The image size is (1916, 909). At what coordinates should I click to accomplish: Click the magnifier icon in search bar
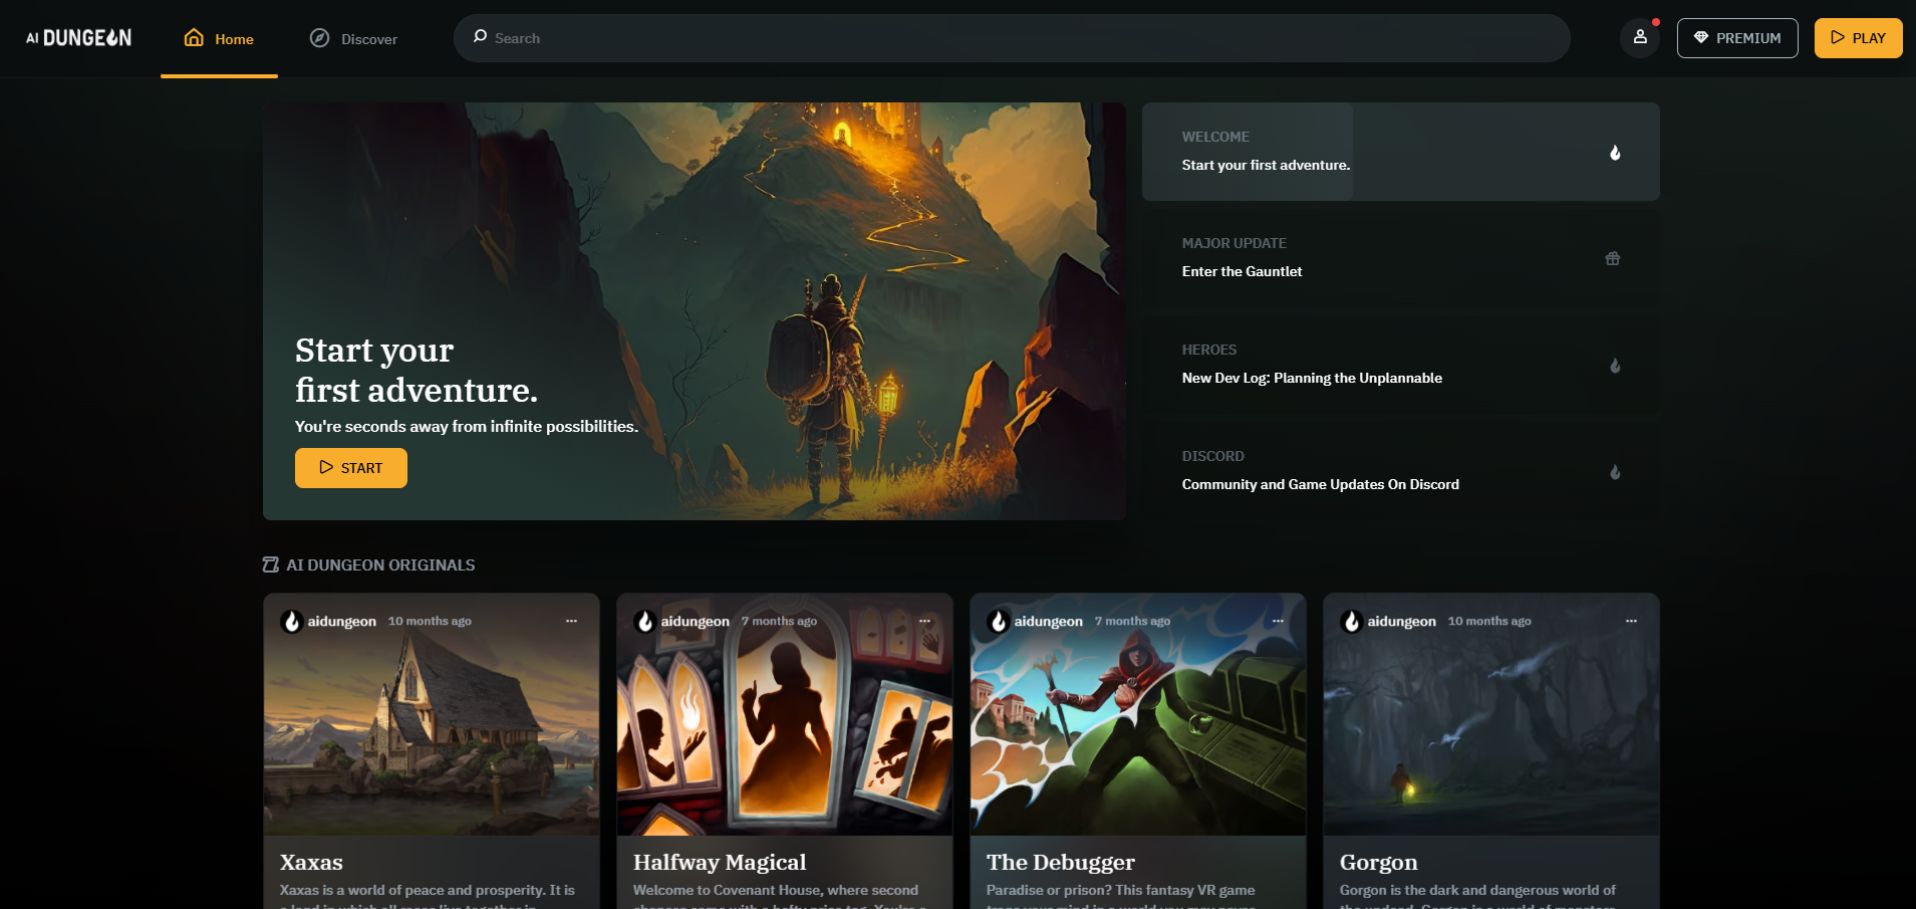pyautogui.click(x=480, y=37)
